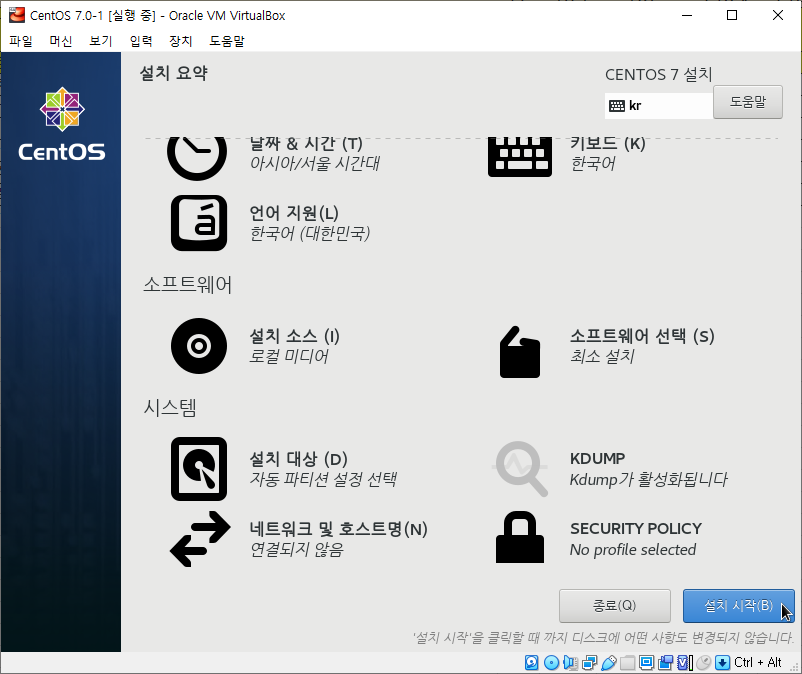Click the CENTOS 7 설치 heading
The image size is (802, 674).
tap(659, 75)
